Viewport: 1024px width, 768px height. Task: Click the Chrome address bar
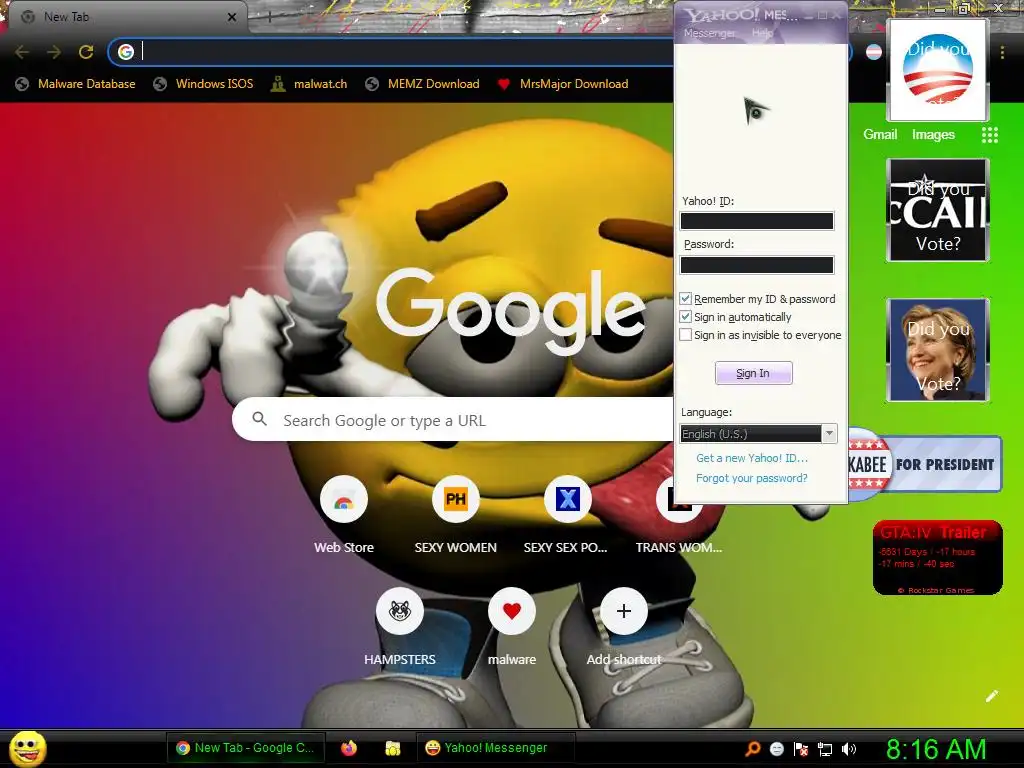click(392, 52)
